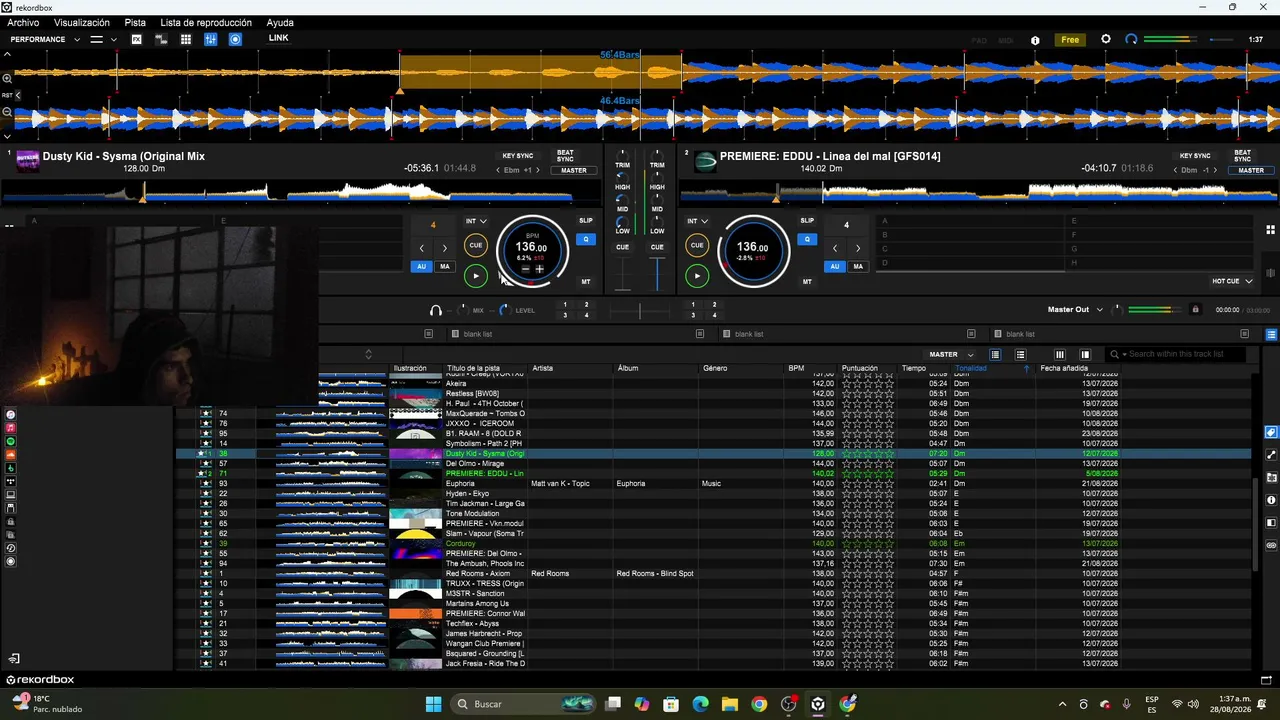This screenshot has width=1280, height=720.
Task: Open rekordbox settings gear
Action: (x=1106, y=39)
